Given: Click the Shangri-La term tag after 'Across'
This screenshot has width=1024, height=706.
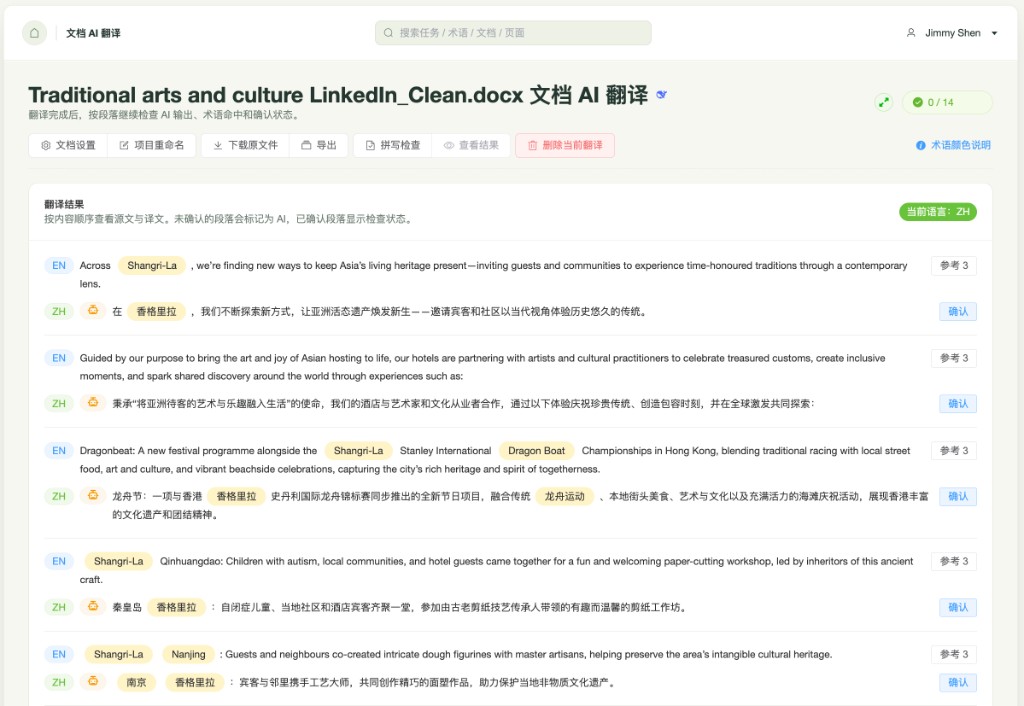Looking at the screenshot, I should 152,265.
